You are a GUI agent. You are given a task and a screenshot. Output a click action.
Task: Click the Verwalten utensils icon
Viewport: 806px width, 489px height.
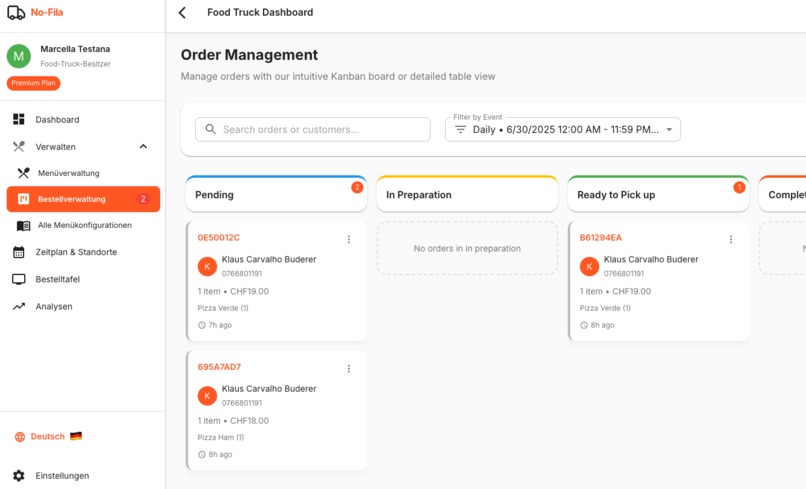tap(19, 147)
